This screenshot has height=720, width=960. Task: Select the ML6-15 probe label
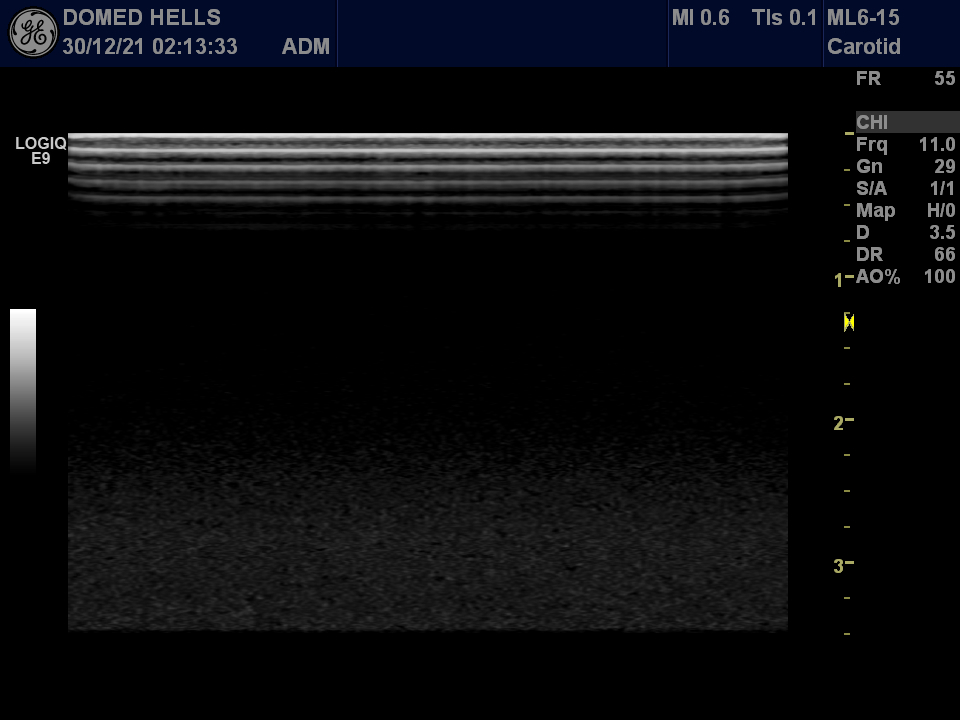pyautogui.click(x=863, y=18)
